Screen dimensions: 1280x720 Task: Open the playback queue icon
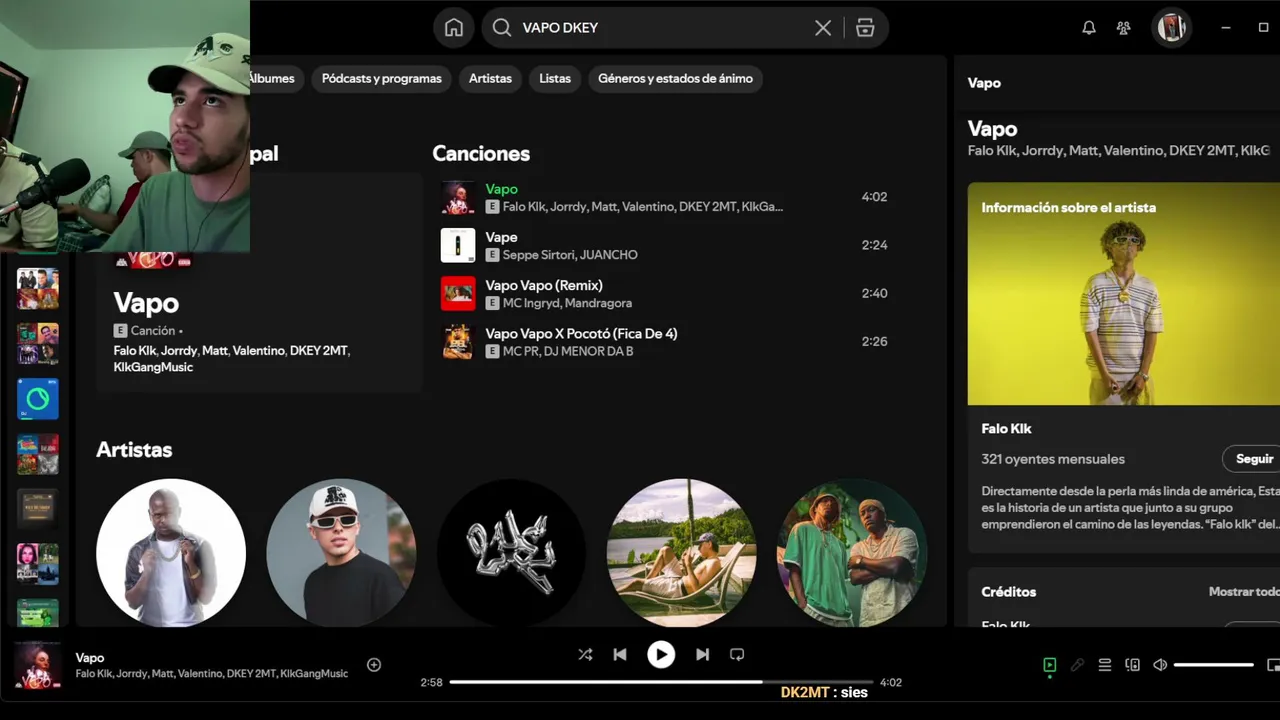[x=1105, y=664]
